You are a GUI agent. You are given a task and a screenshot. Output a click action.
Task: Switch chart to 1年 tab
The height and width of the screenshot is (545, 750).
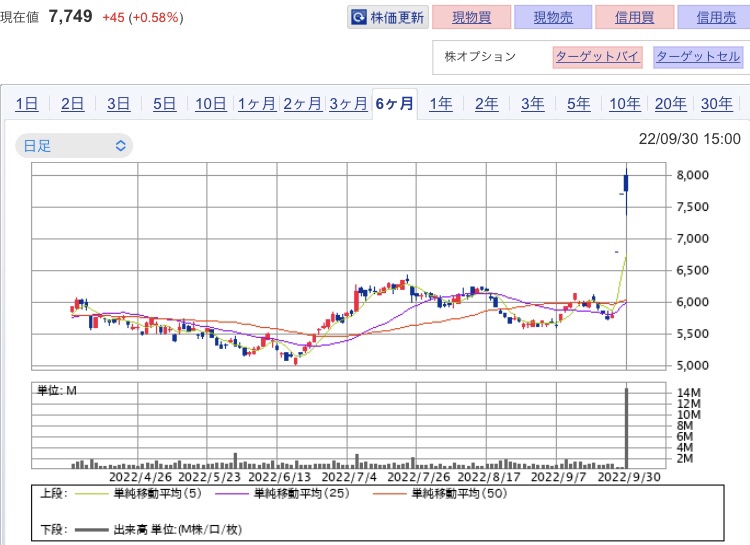click(x=441, y=103)
